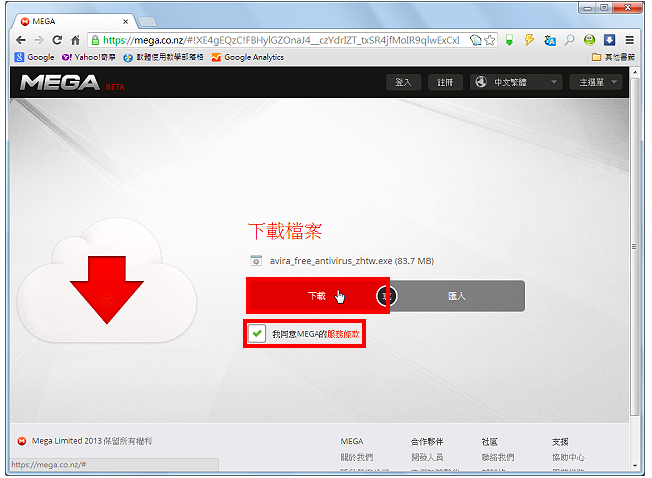Open the Google bookmark
This screenshot has height=478, width=652.
pos(35,57)
